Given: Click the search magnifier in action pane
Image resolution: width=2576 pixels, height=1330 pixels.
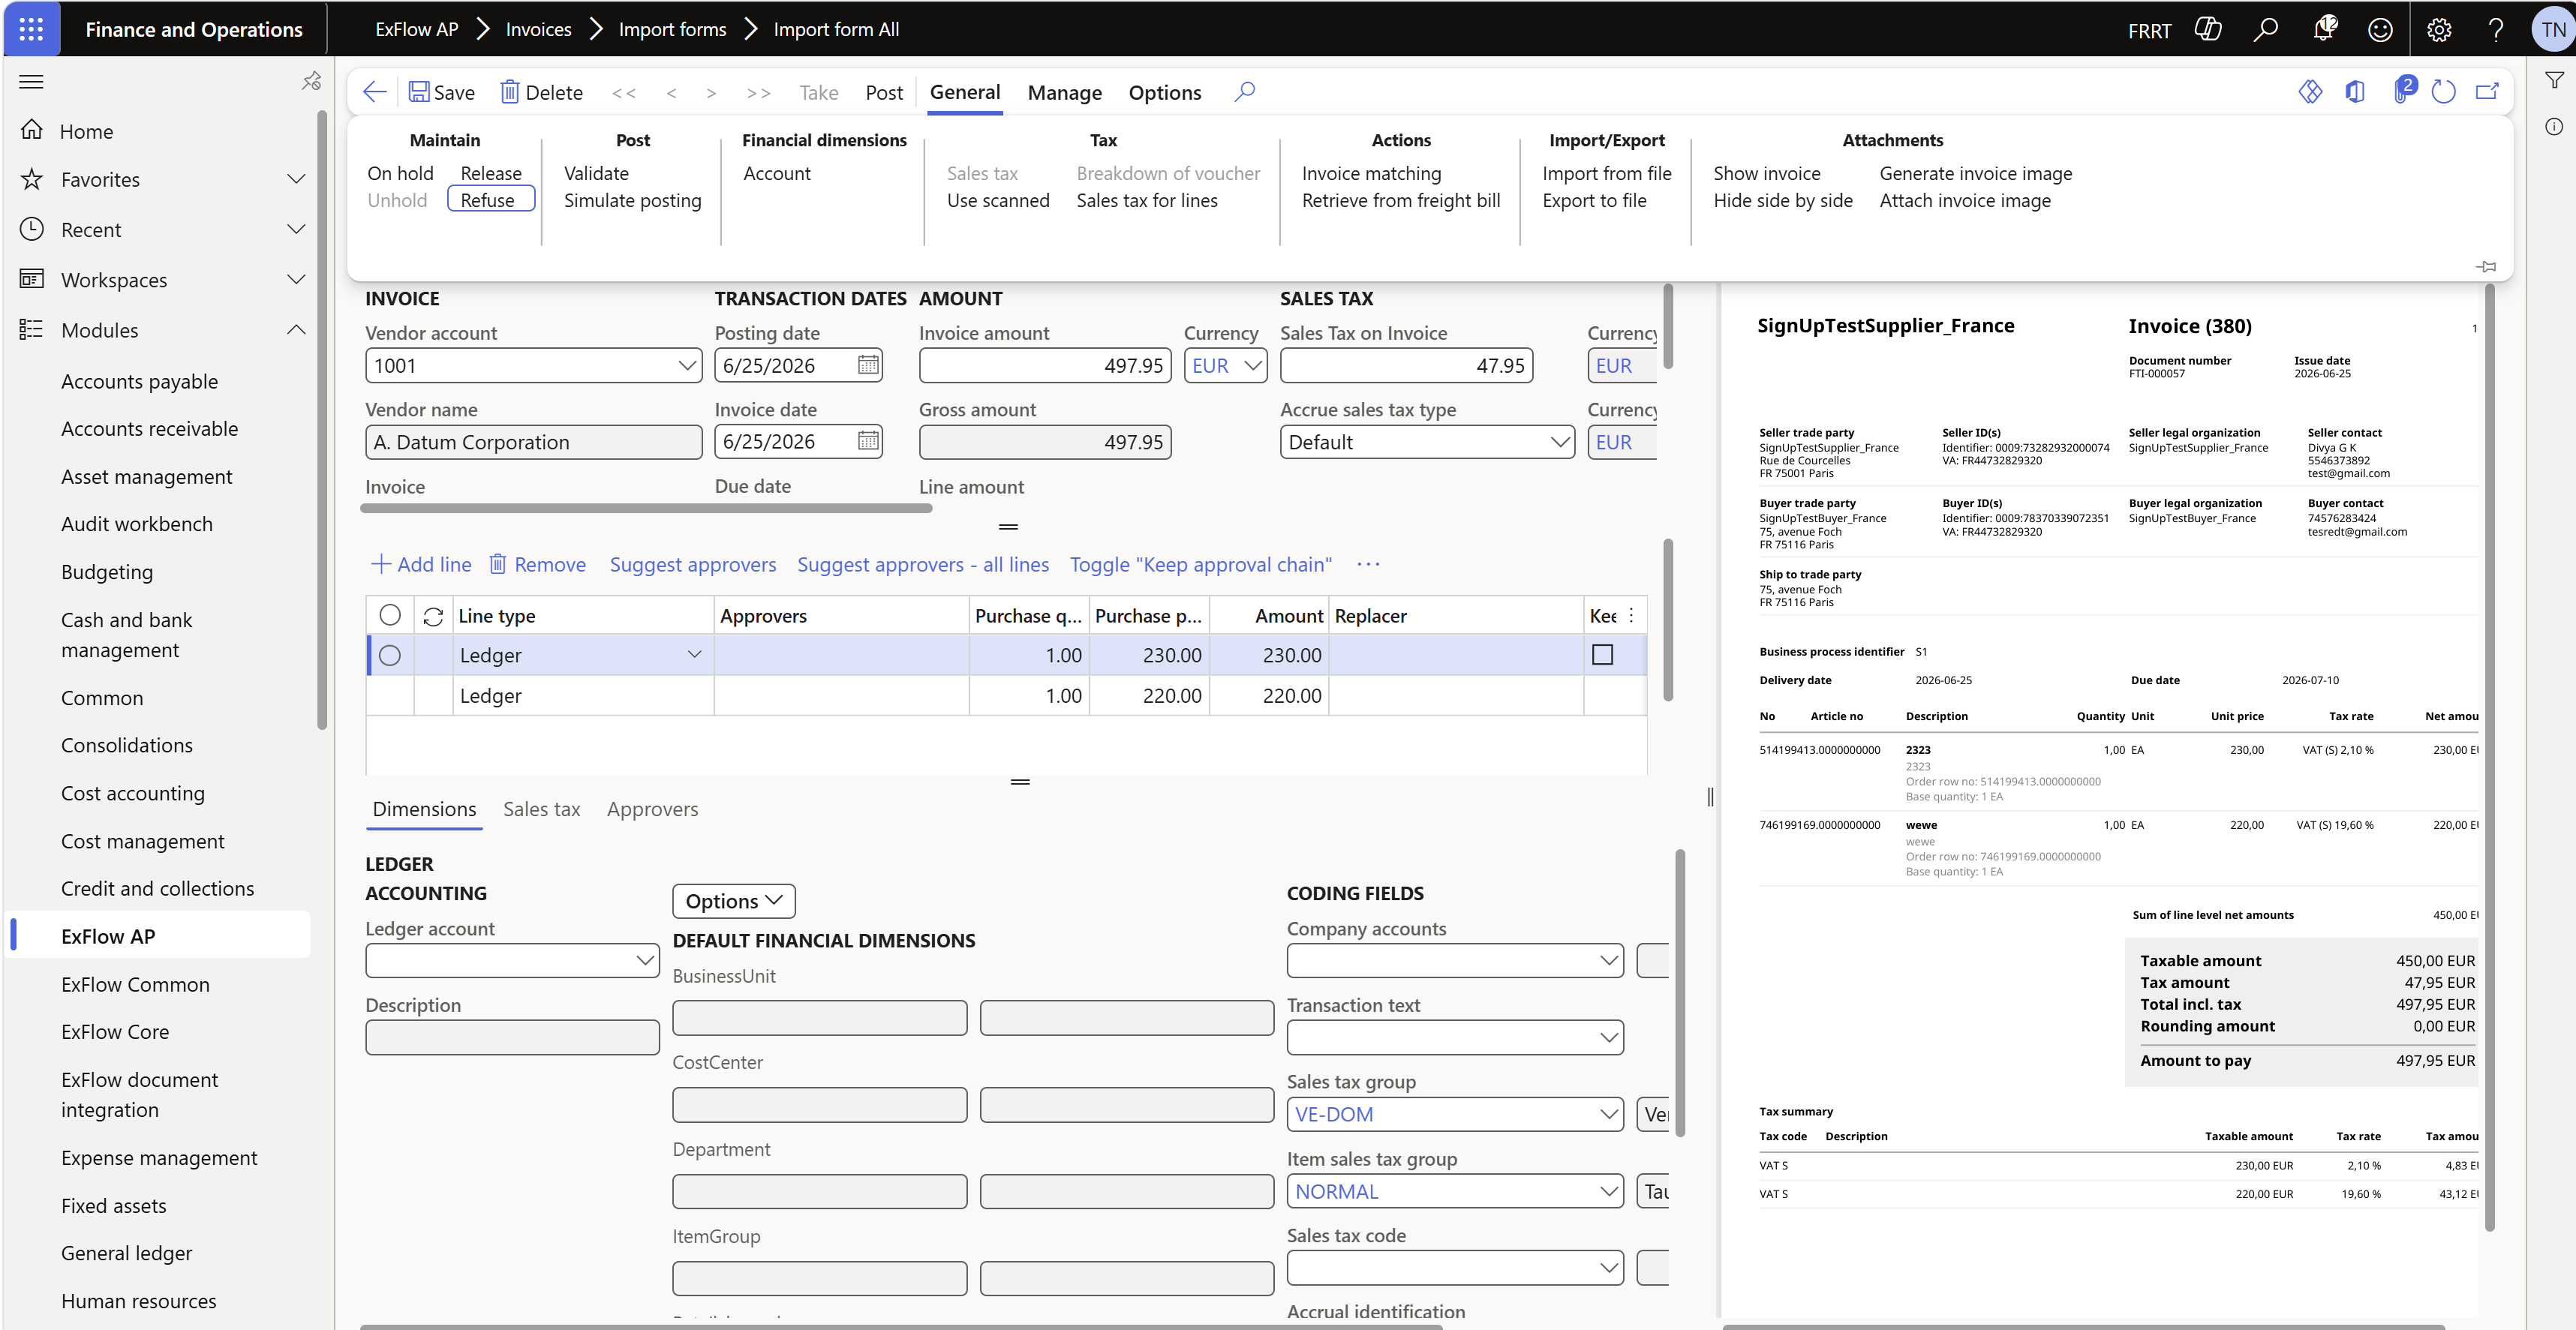Looking at the screenshot, I should click(x=1244, y=92).
